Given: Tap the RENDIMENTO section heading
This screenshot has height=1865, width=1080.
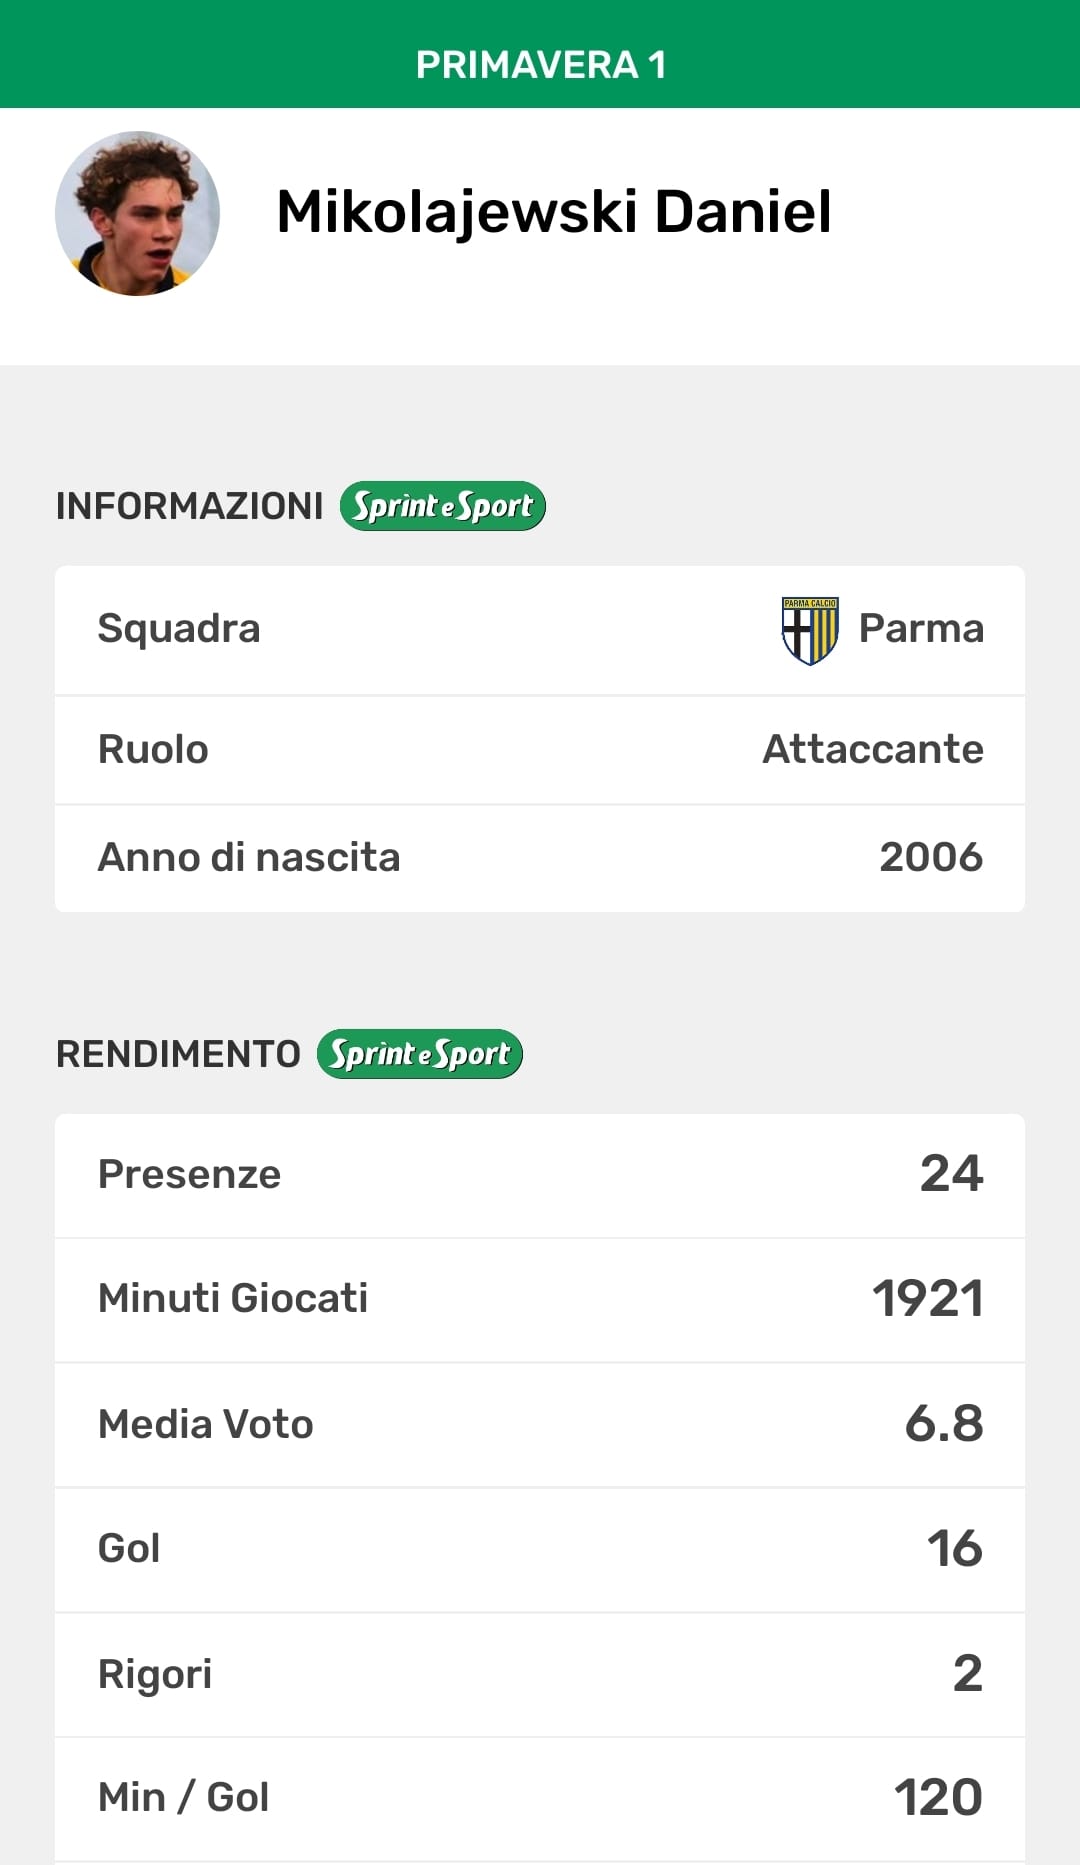Looking at the screenshot, I should [x=178, y=1054].
